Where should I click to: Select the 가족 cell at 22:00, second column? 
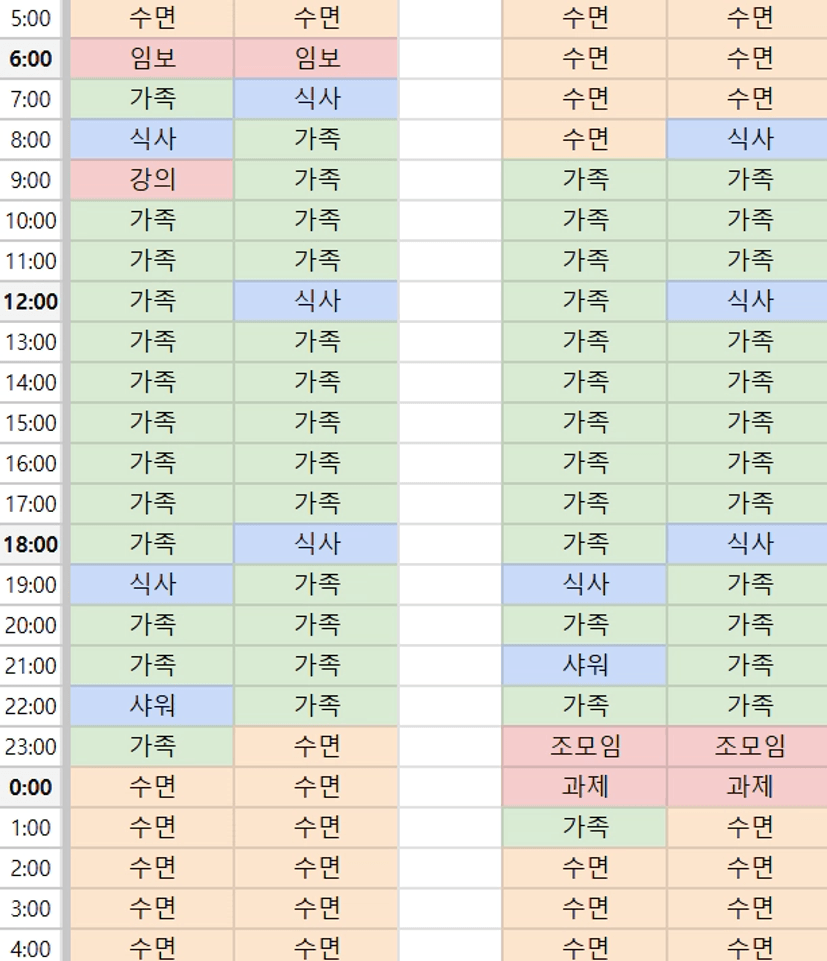point(316,706)
